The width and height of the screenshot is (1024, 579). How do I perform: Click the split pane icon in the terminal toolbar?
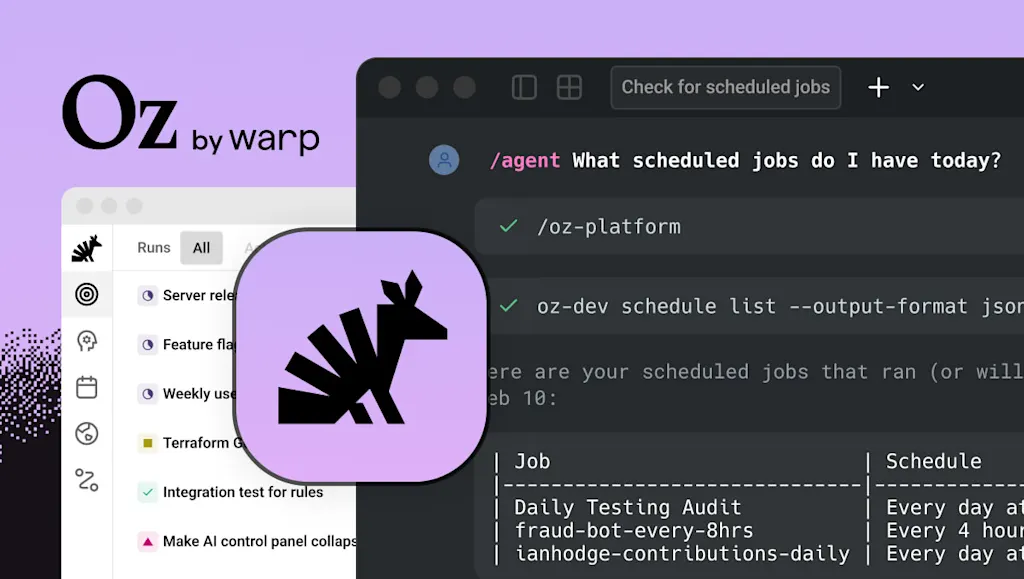524,87
